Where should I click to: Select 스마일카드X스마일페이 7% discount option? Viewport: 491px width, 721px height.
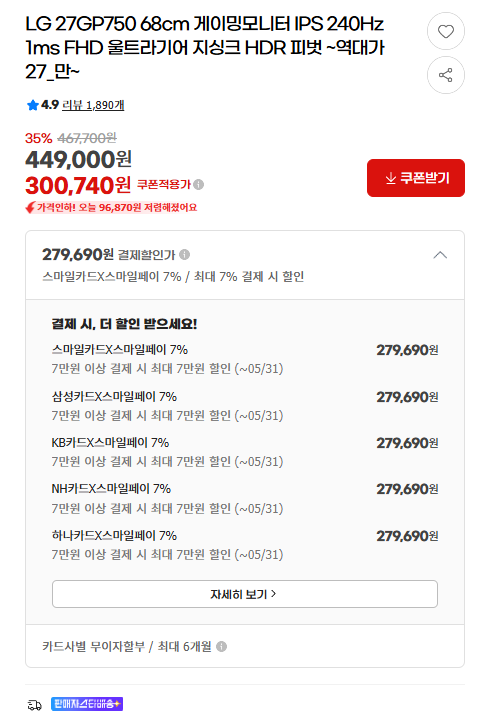point(245,359)
